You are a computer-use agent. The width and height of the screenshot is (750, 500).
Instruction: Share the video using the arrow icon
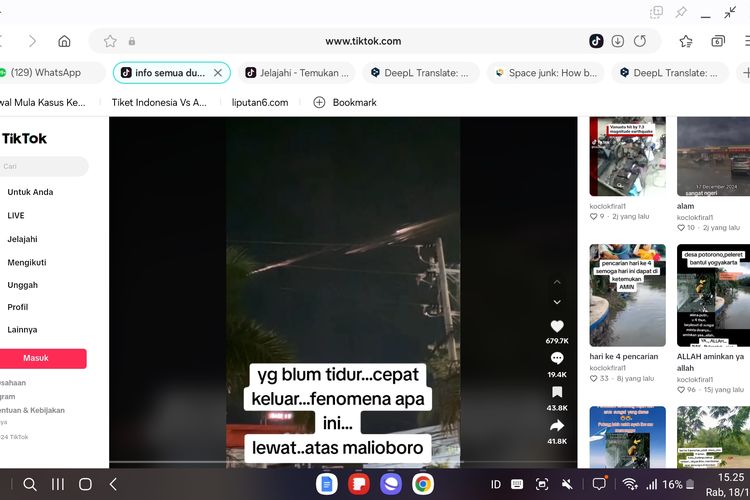[x=557, y=425]
